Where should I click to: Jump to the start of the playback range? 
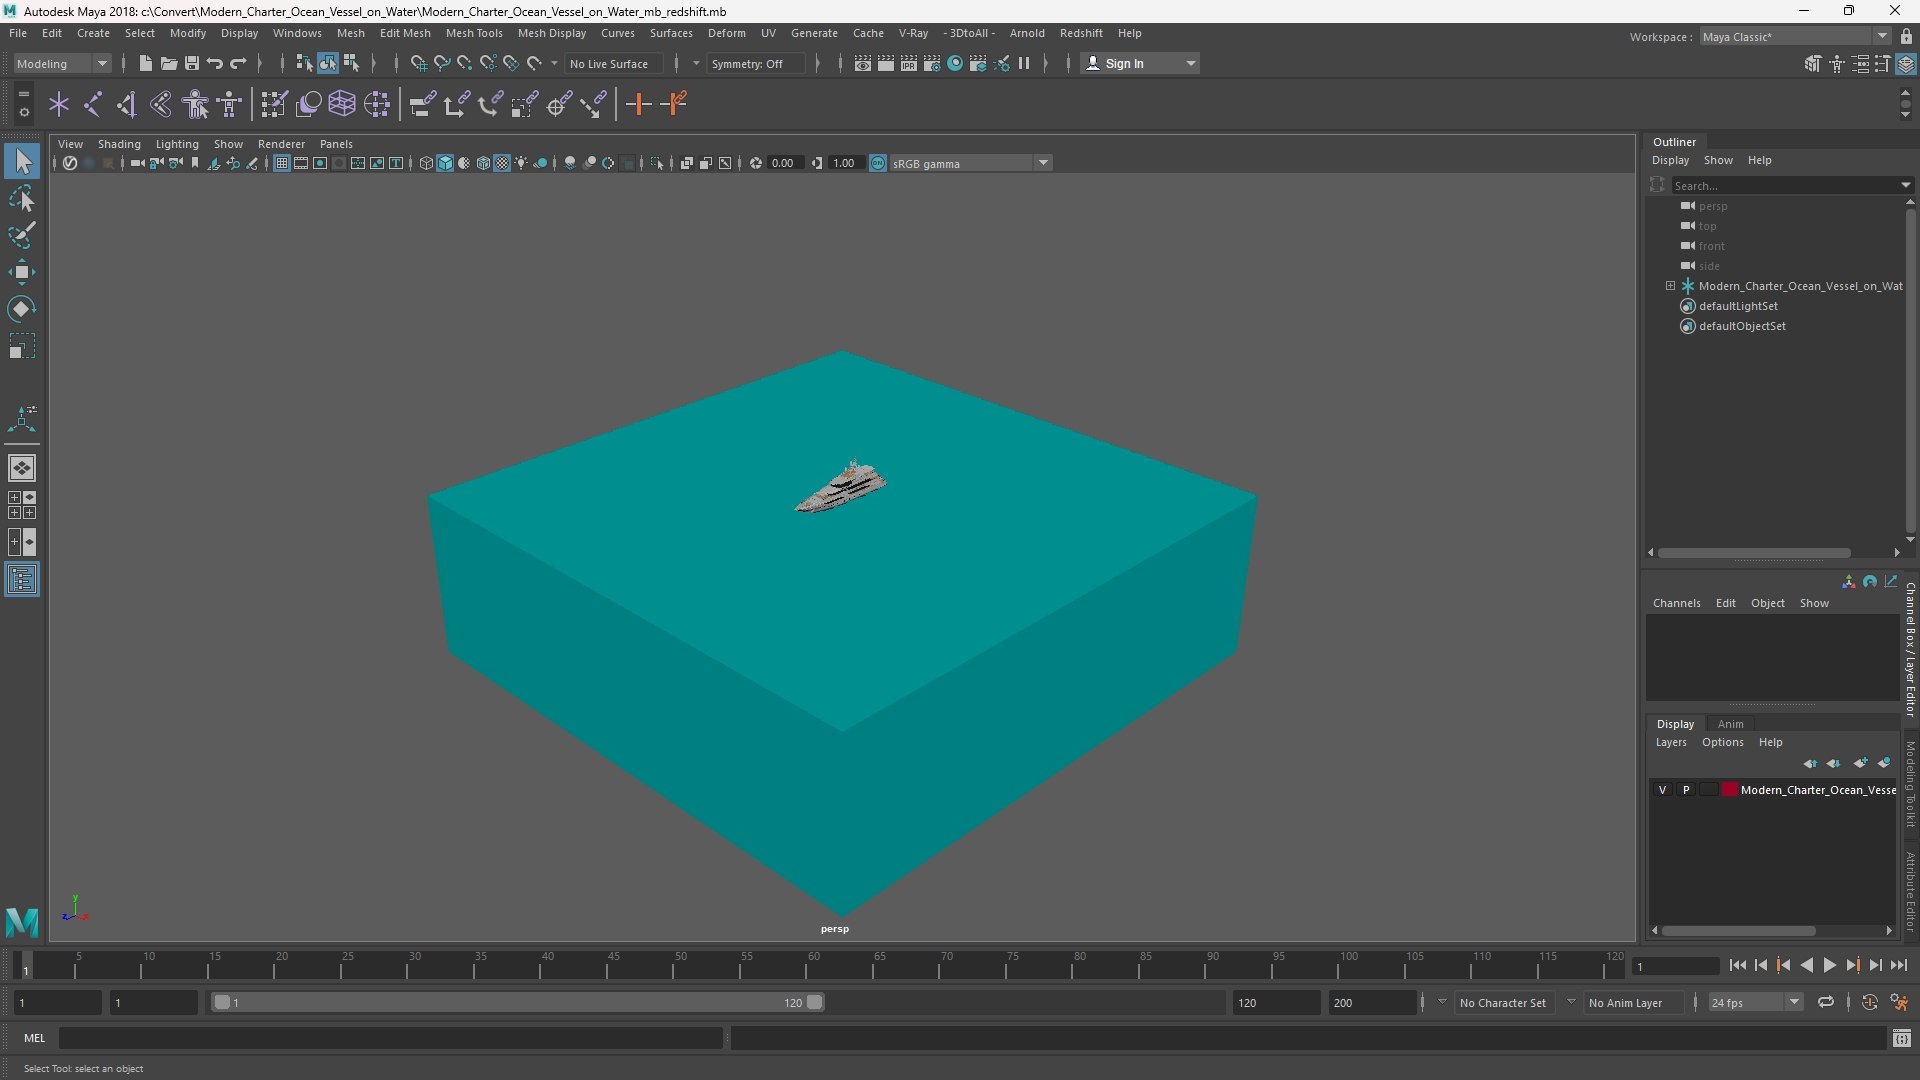[x=1737, y=966]
